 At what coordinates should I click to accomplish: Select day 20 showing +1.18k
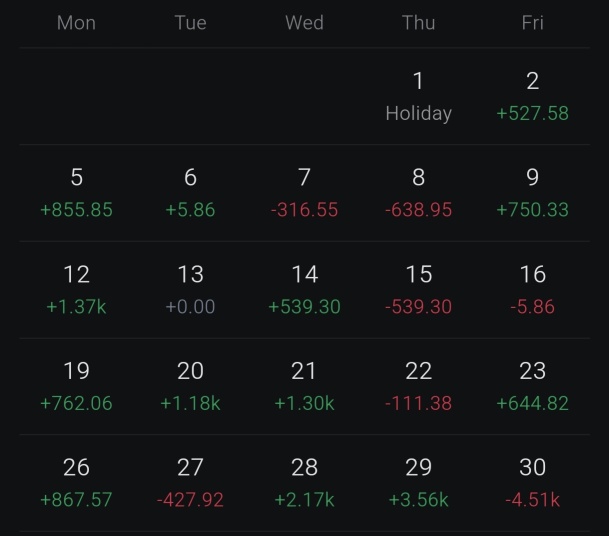[190, 386]
